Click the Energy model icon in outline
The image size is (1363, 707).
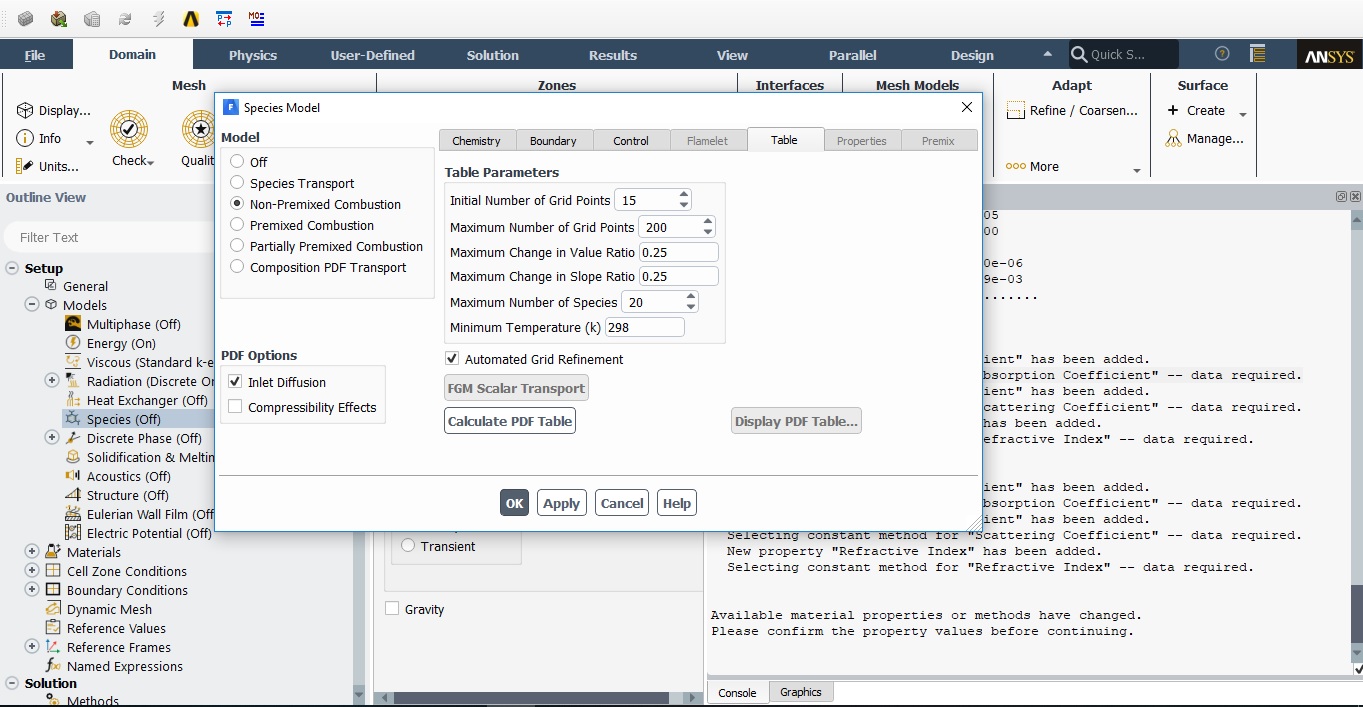pyautogui.click(x=73, y=343)
